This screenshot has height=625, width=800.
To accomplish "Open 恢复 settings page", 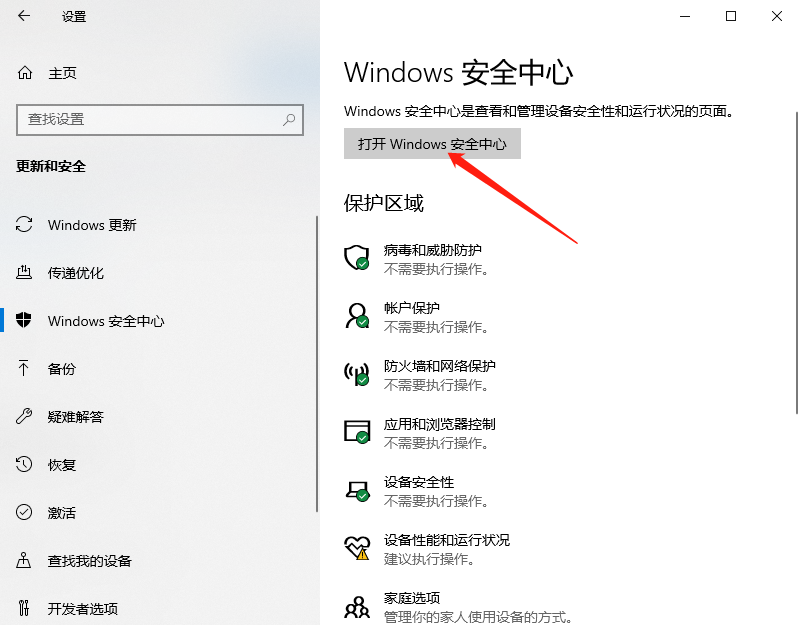I will [x=62, y=465].
